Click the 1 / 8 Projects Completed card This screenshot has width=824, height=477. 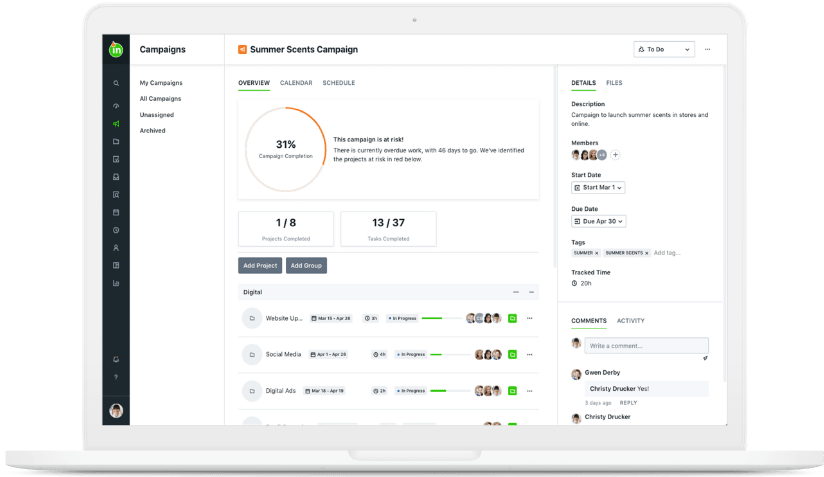pyautogui.click(x=286, y=229)
